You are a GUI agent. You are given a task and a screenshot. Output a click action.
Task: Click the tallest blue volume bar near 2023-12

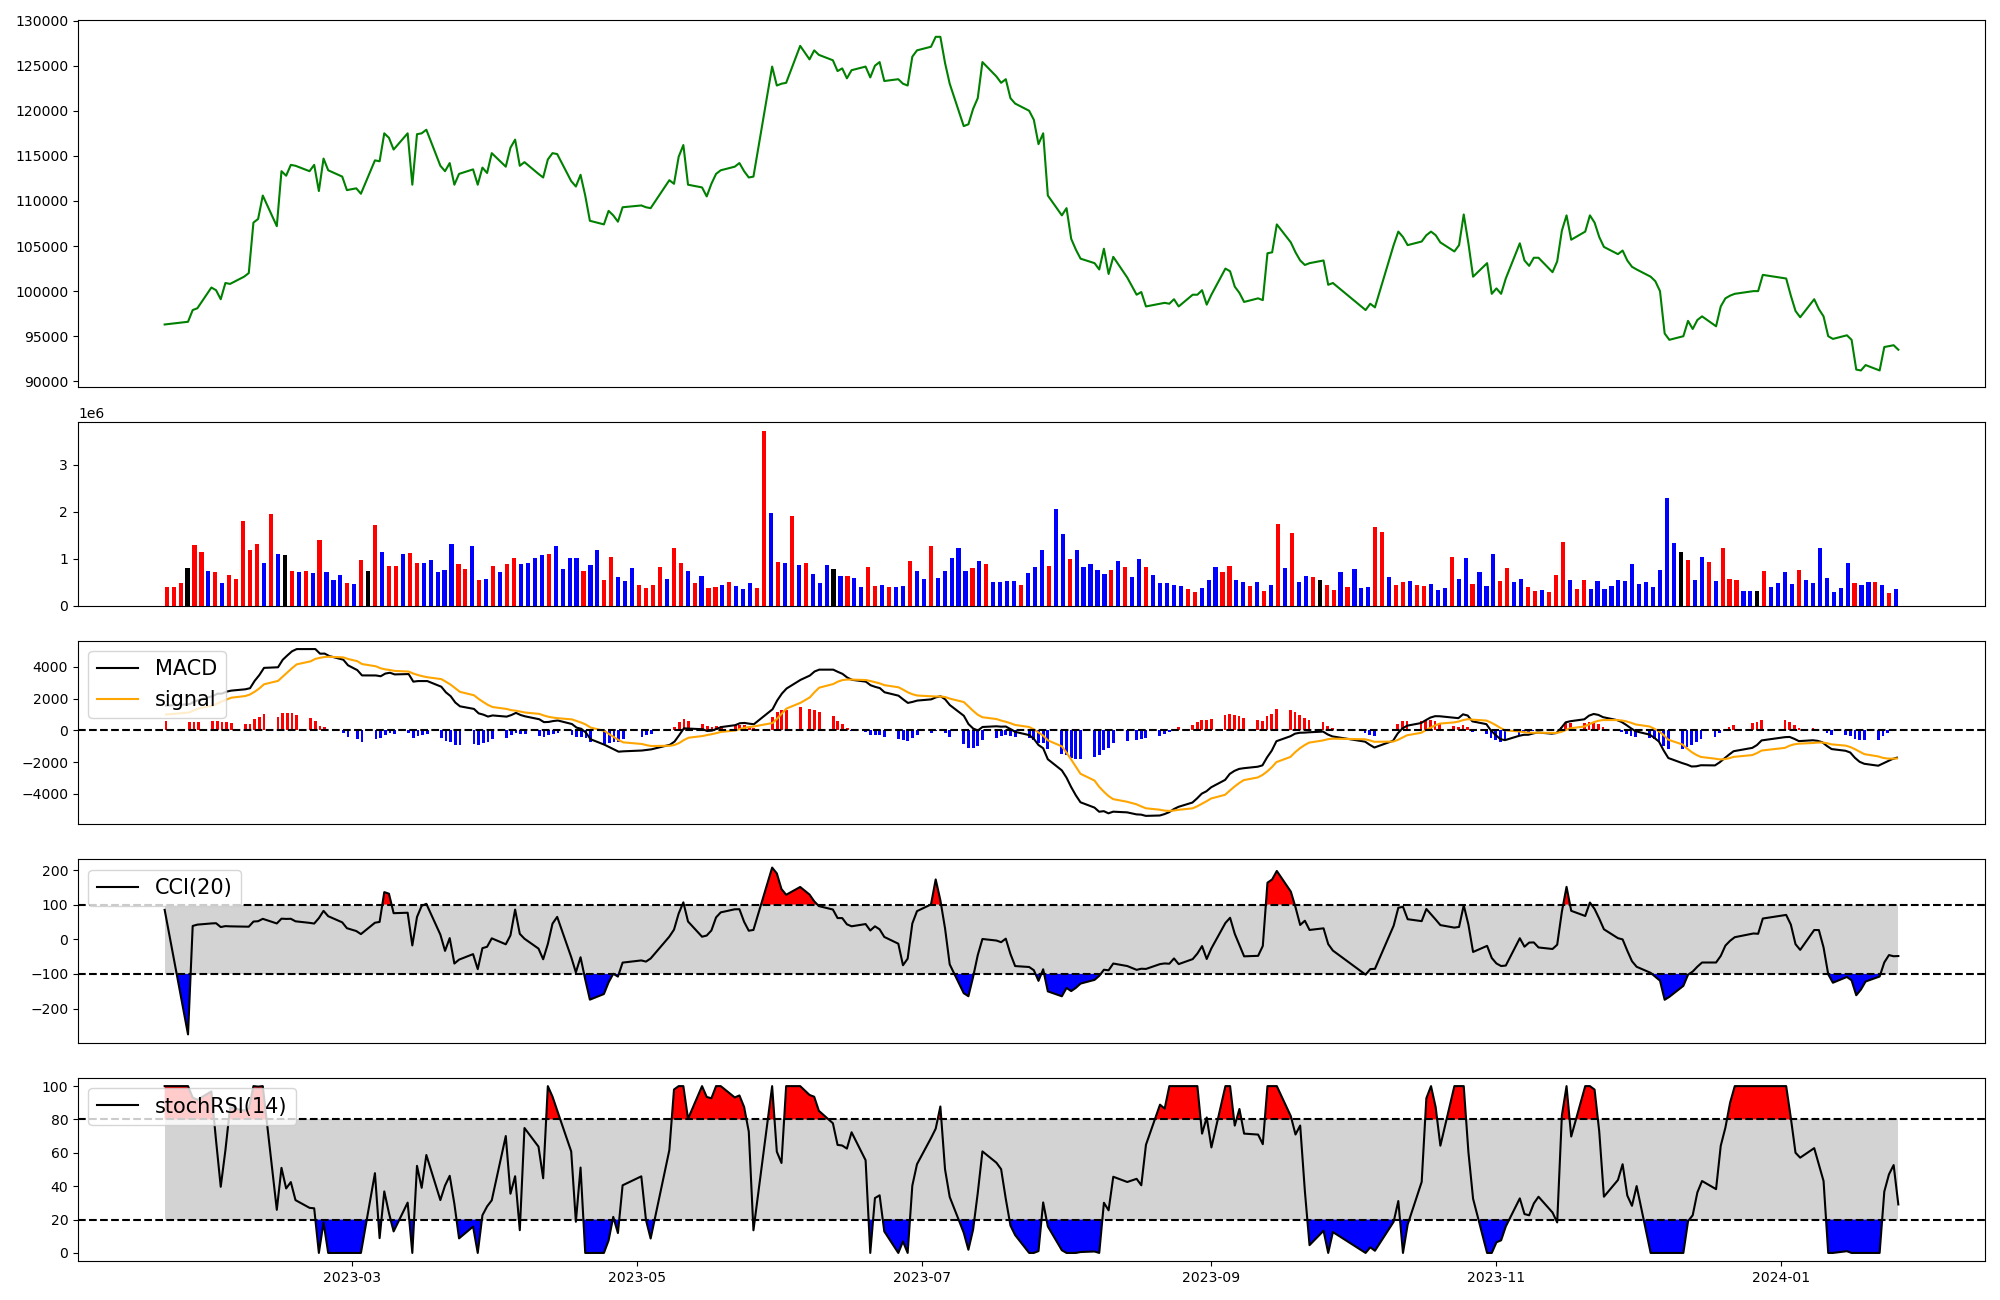click(x=1667, y=552)
